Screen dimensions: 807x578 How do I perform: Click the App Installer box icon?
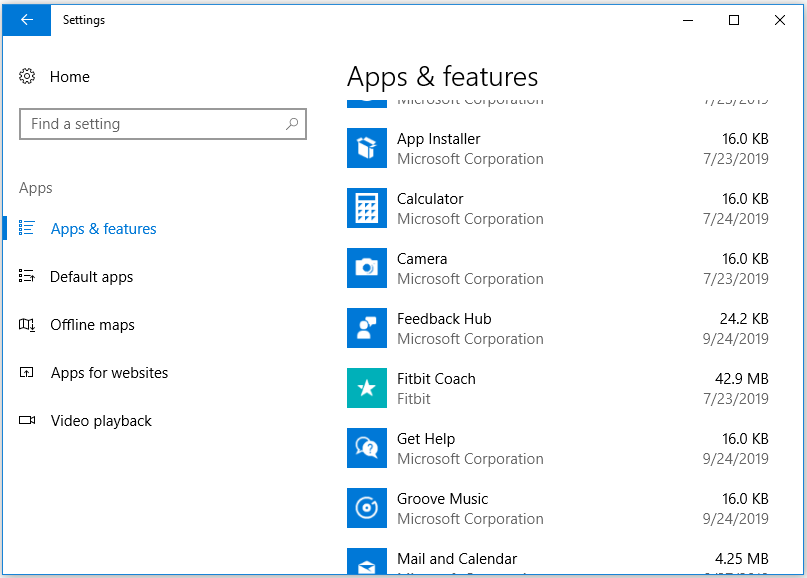366,148
